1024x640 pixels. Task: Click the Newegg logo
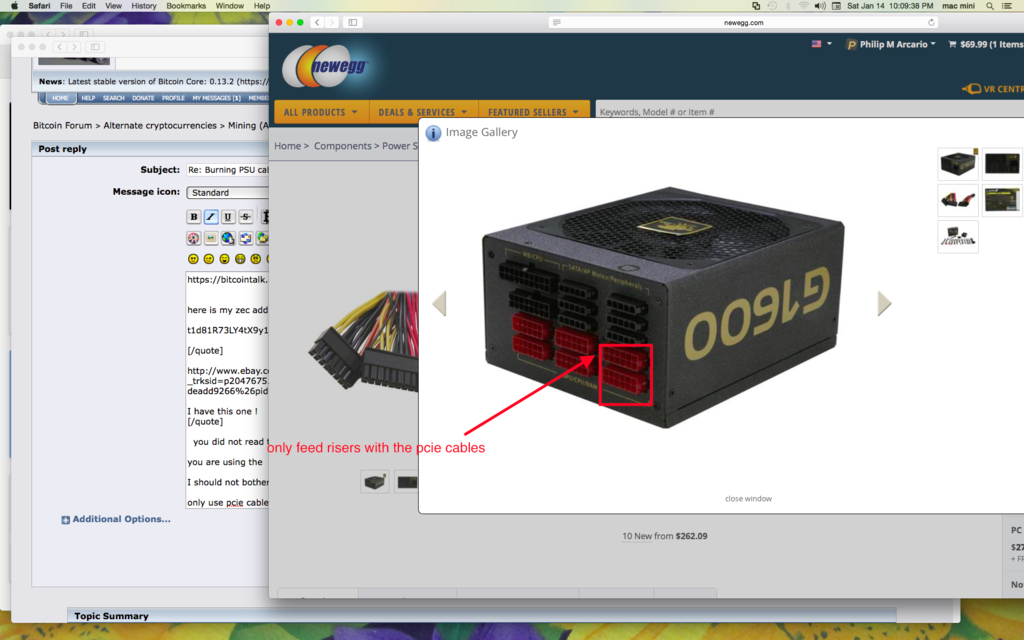(x=327, y=66)
